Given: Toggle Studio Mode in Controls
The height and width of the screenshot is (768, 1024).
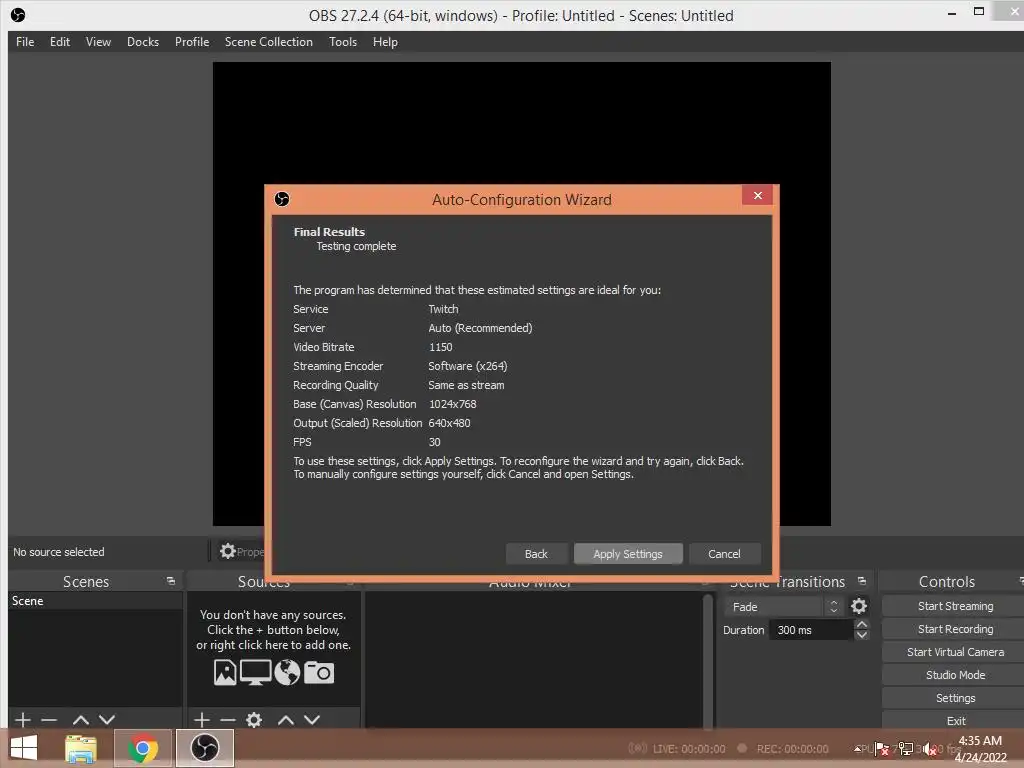Looking at the screenshot, I should pyautogui.click(x=955, y=675).
